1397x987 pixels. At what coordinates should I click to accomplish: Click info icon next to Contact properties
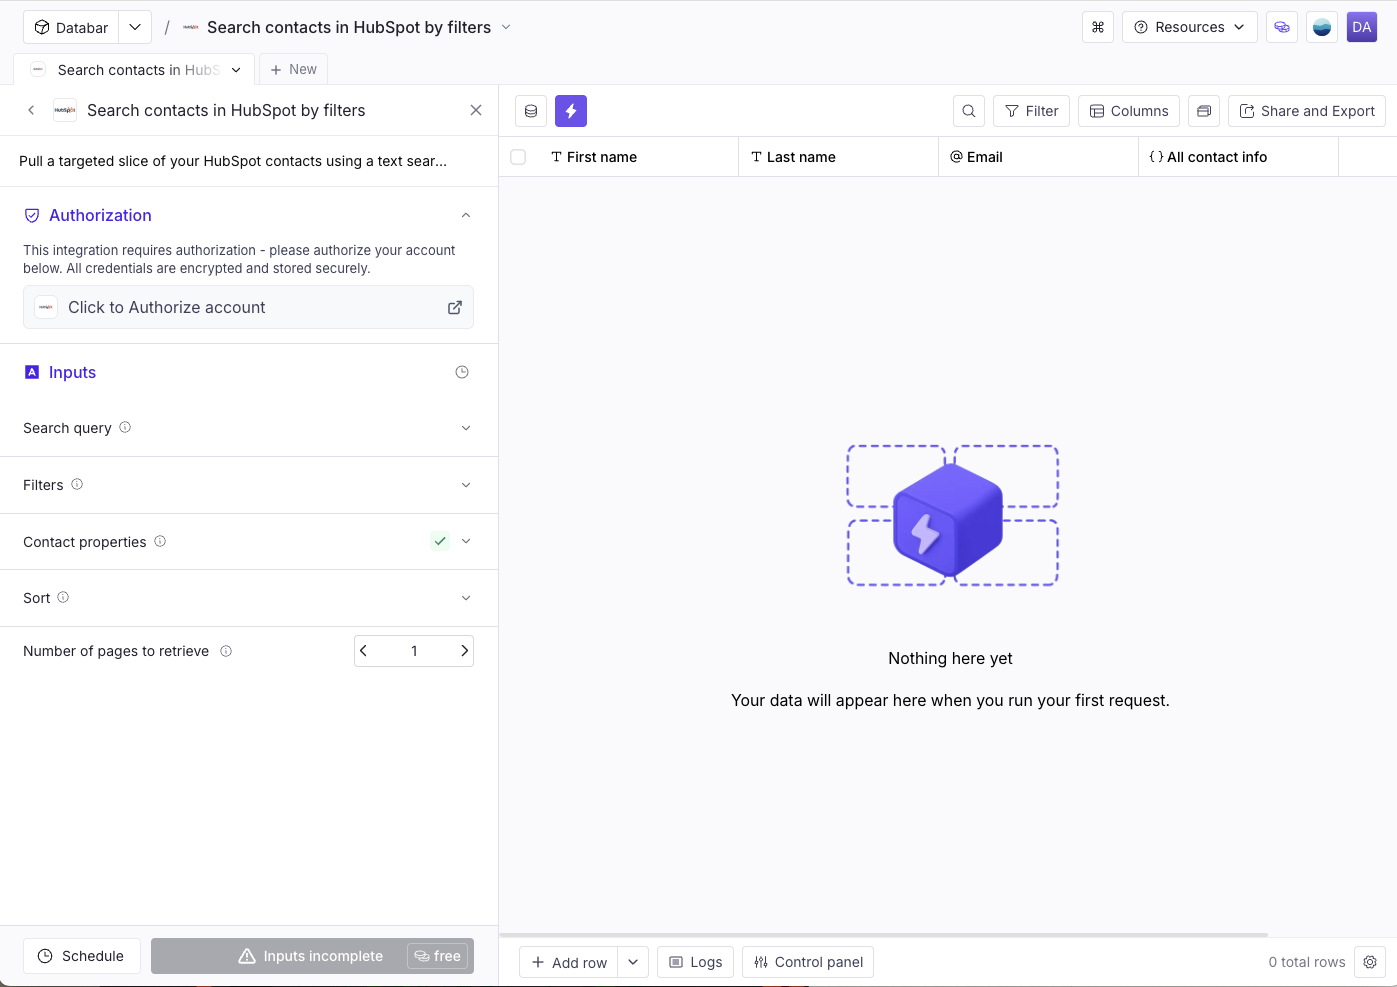point(160,541)
